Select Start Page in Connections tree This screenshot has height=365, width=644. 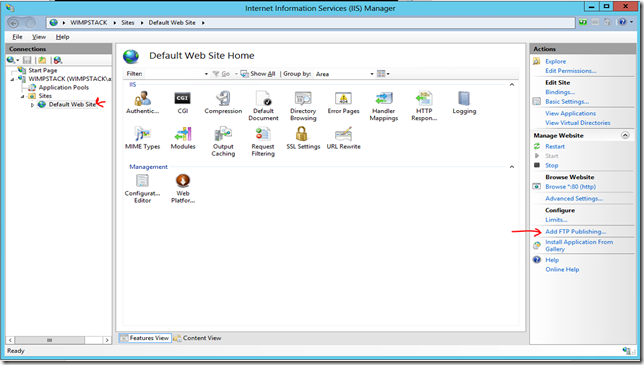point(43,70)
